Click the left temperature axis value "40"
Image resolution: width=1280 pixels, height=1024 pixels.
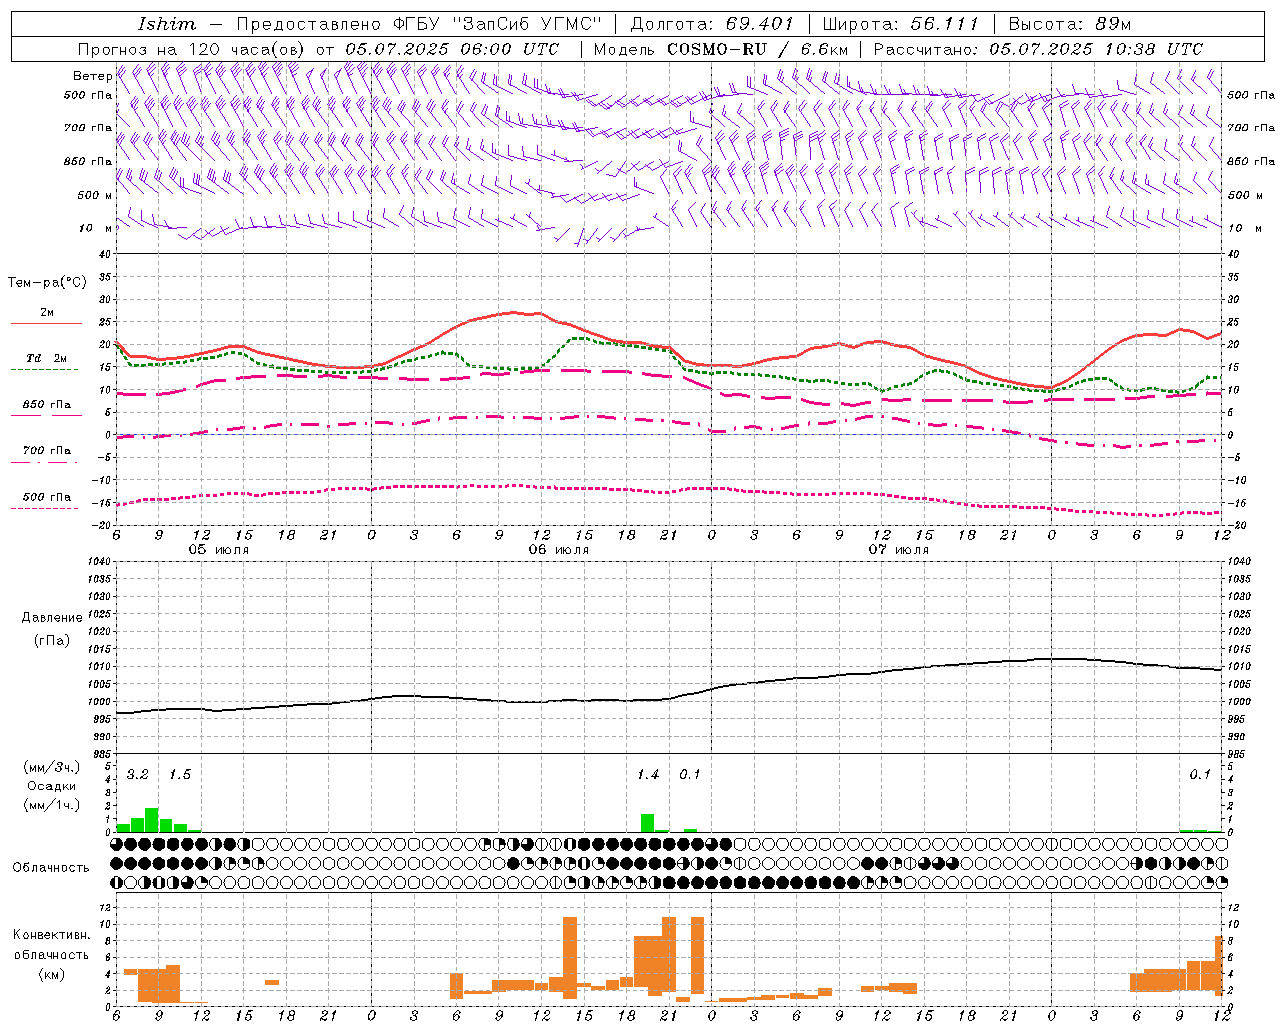coord(104,254)
